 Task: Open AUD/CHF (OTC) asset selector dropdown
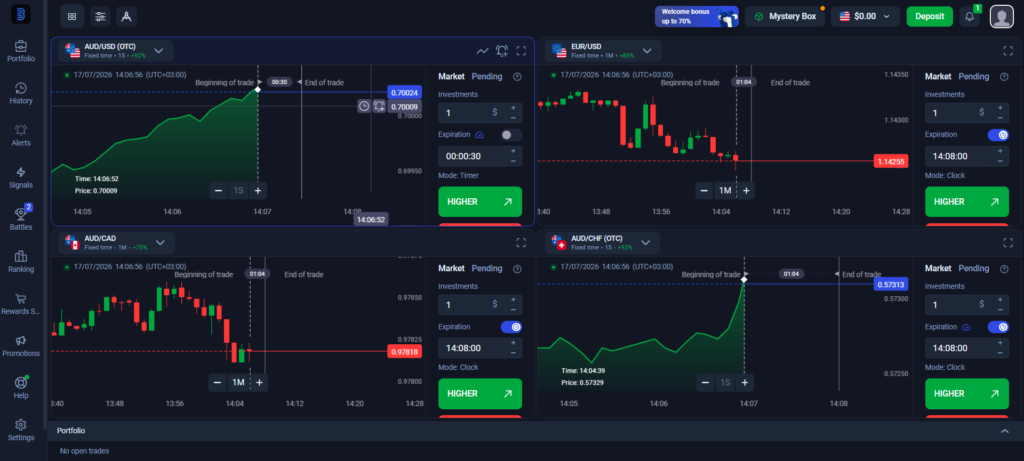[603, 243]
